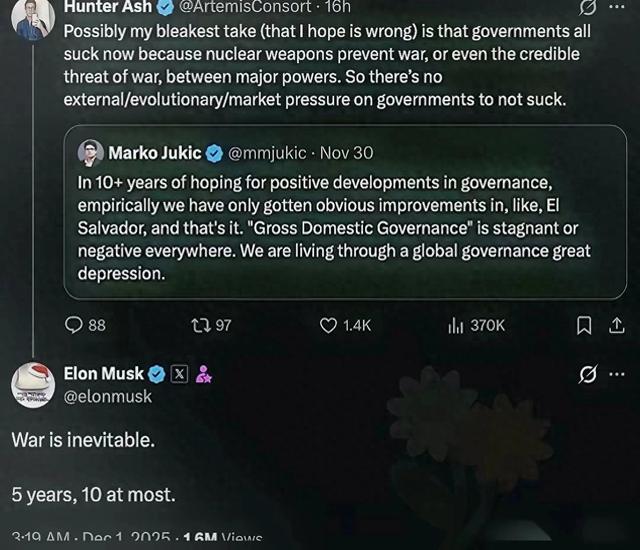This screenshot has width=640, height=550.
Task: Visit the @elonmusk handle link
Action: tap(108, 397)
